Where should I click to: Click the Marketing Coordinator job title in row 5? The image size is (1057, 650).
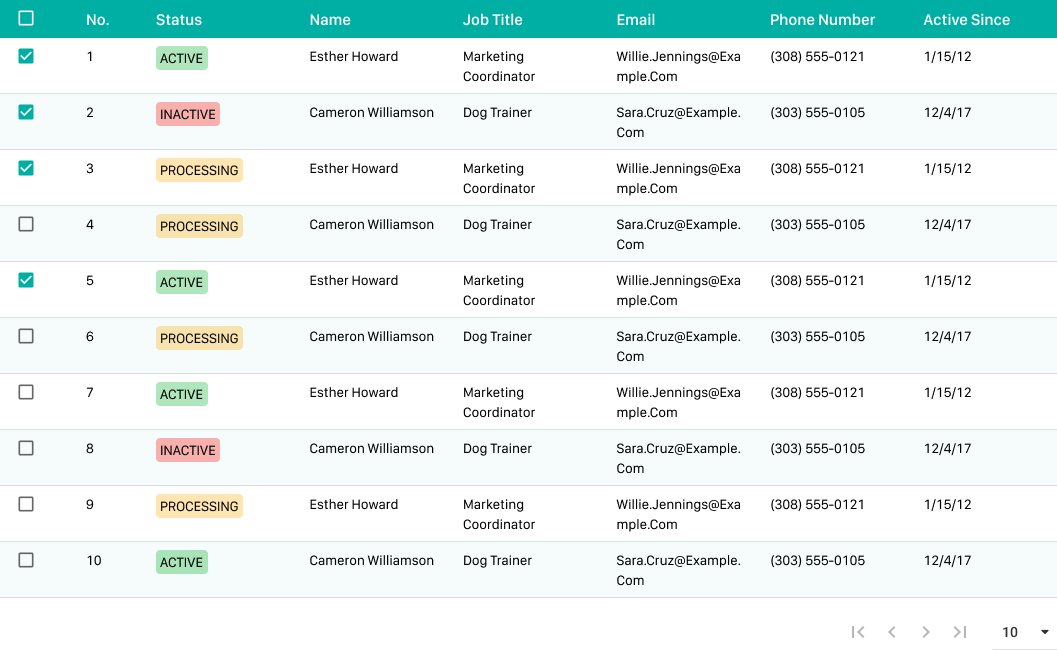(499, 290)
